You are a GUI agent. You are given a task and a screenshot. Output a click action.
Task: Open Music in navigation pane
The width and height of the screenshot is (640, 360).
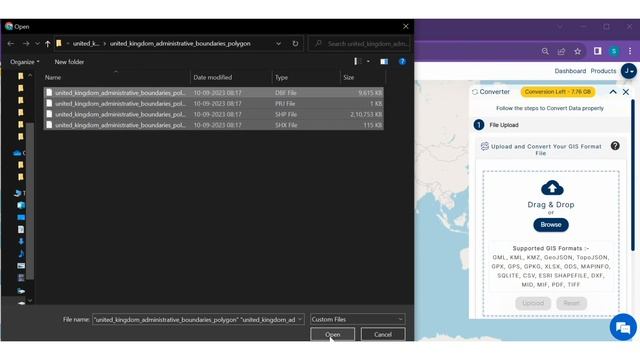coord(21,254)
